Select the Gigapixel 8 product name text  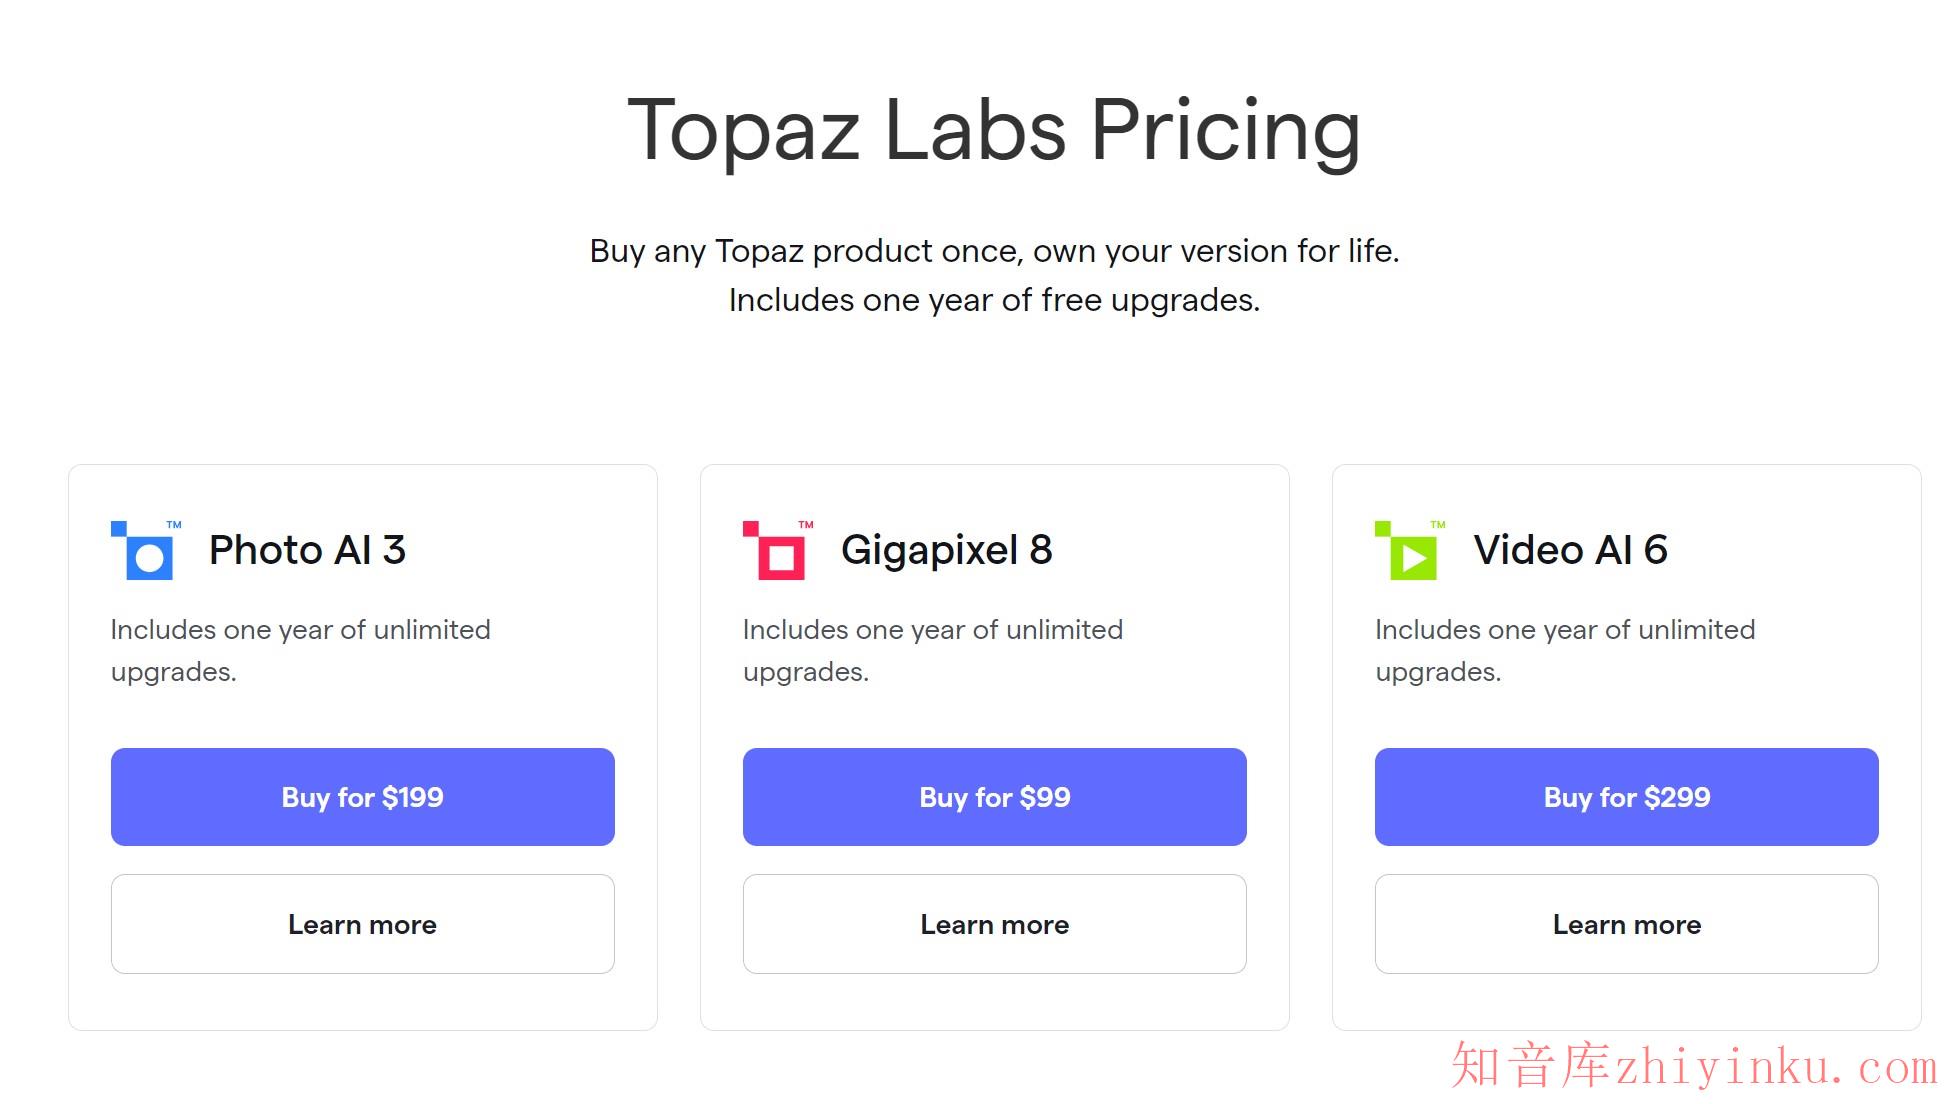coord(947,550)
